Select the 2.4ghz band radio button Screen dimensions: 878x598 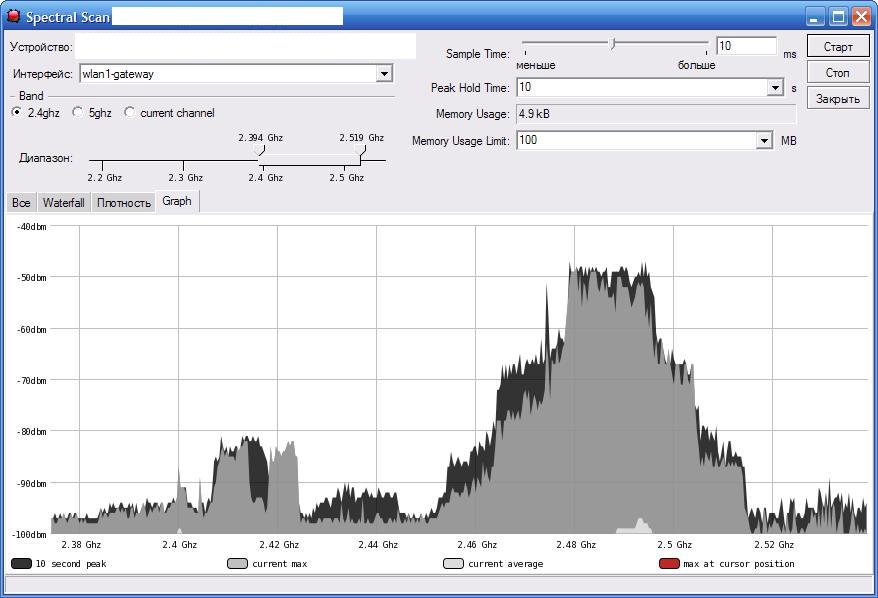(x=17, y=113)
